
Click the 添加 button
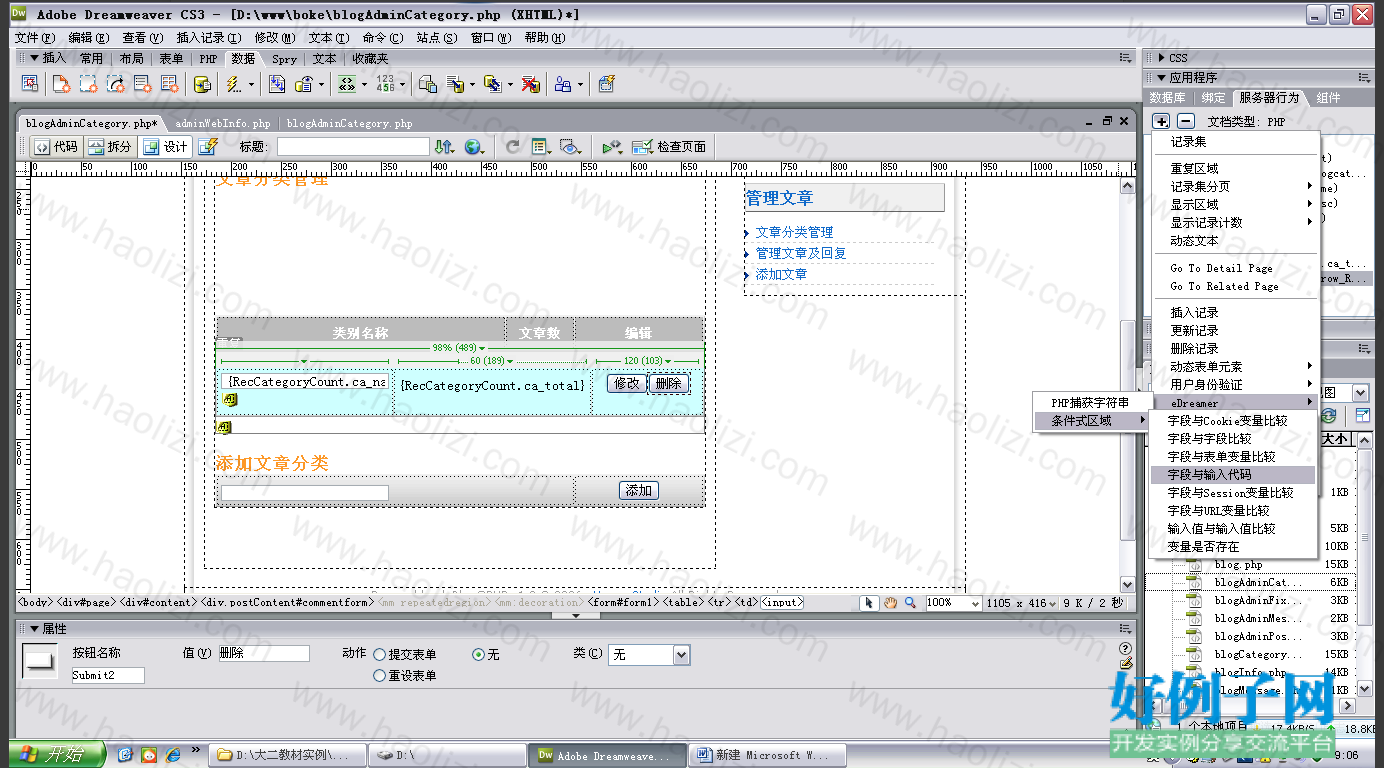[x=639, y=490]
